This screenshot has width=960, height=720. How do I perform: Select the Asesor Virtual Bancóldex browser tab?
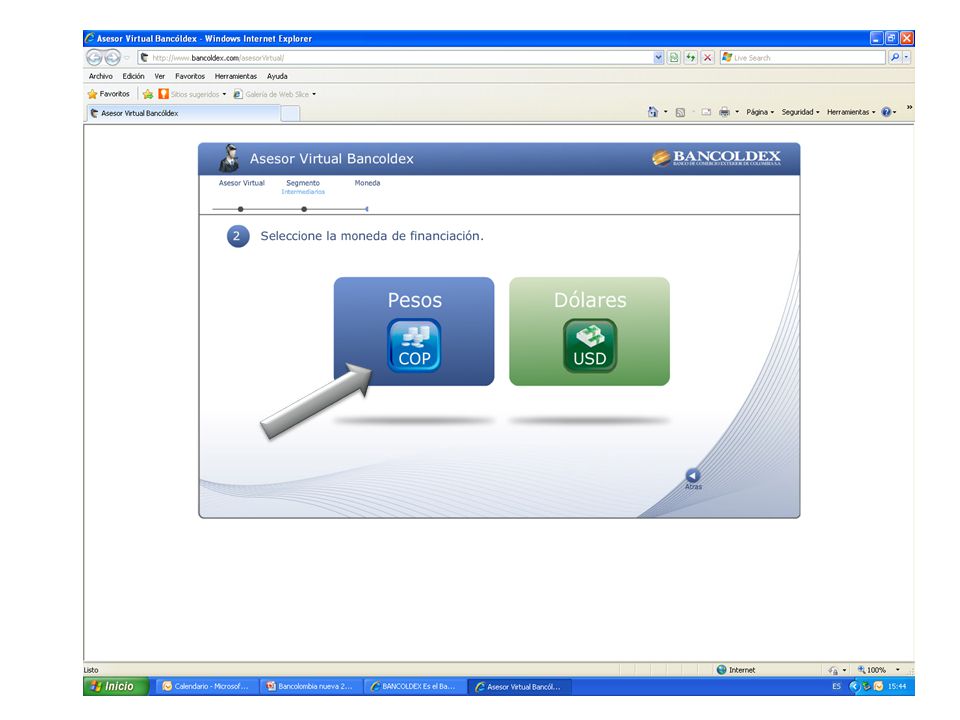[184, 113]
